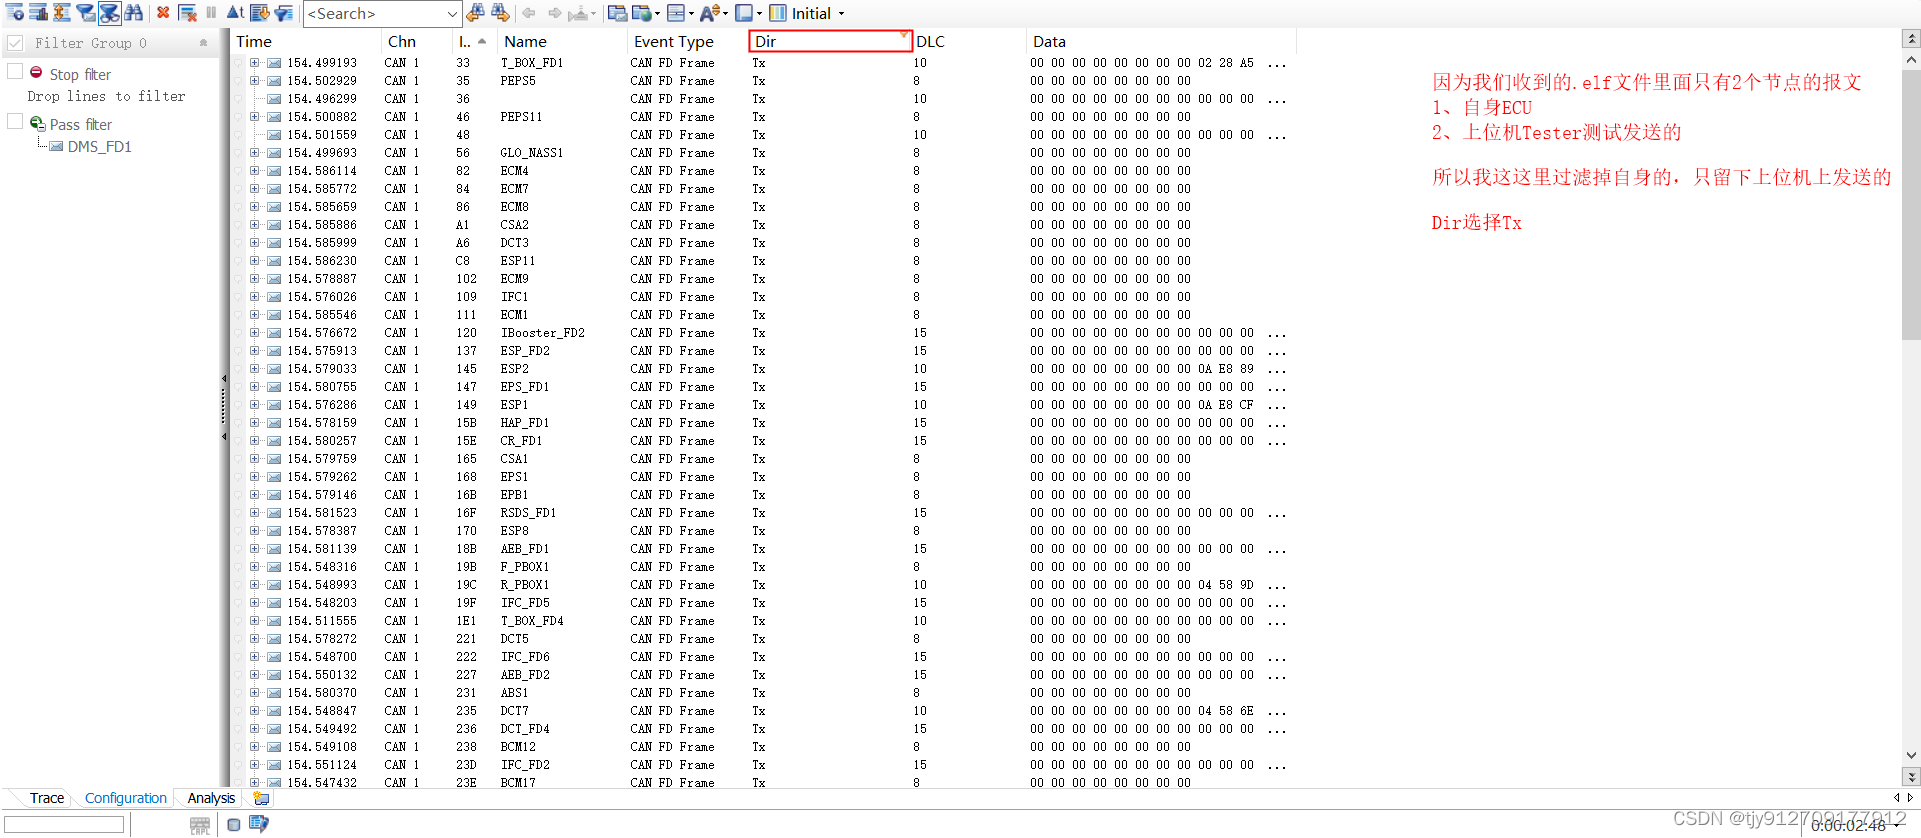Click the navigate forward arrow
Viewport: 1921px width, 838px height.
coord(554,13)
